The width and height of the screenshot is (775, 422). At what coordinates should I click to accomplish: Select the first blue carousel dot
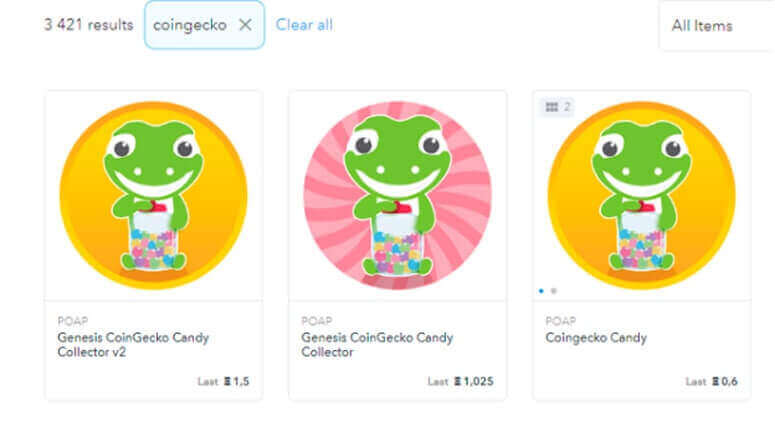542,291
